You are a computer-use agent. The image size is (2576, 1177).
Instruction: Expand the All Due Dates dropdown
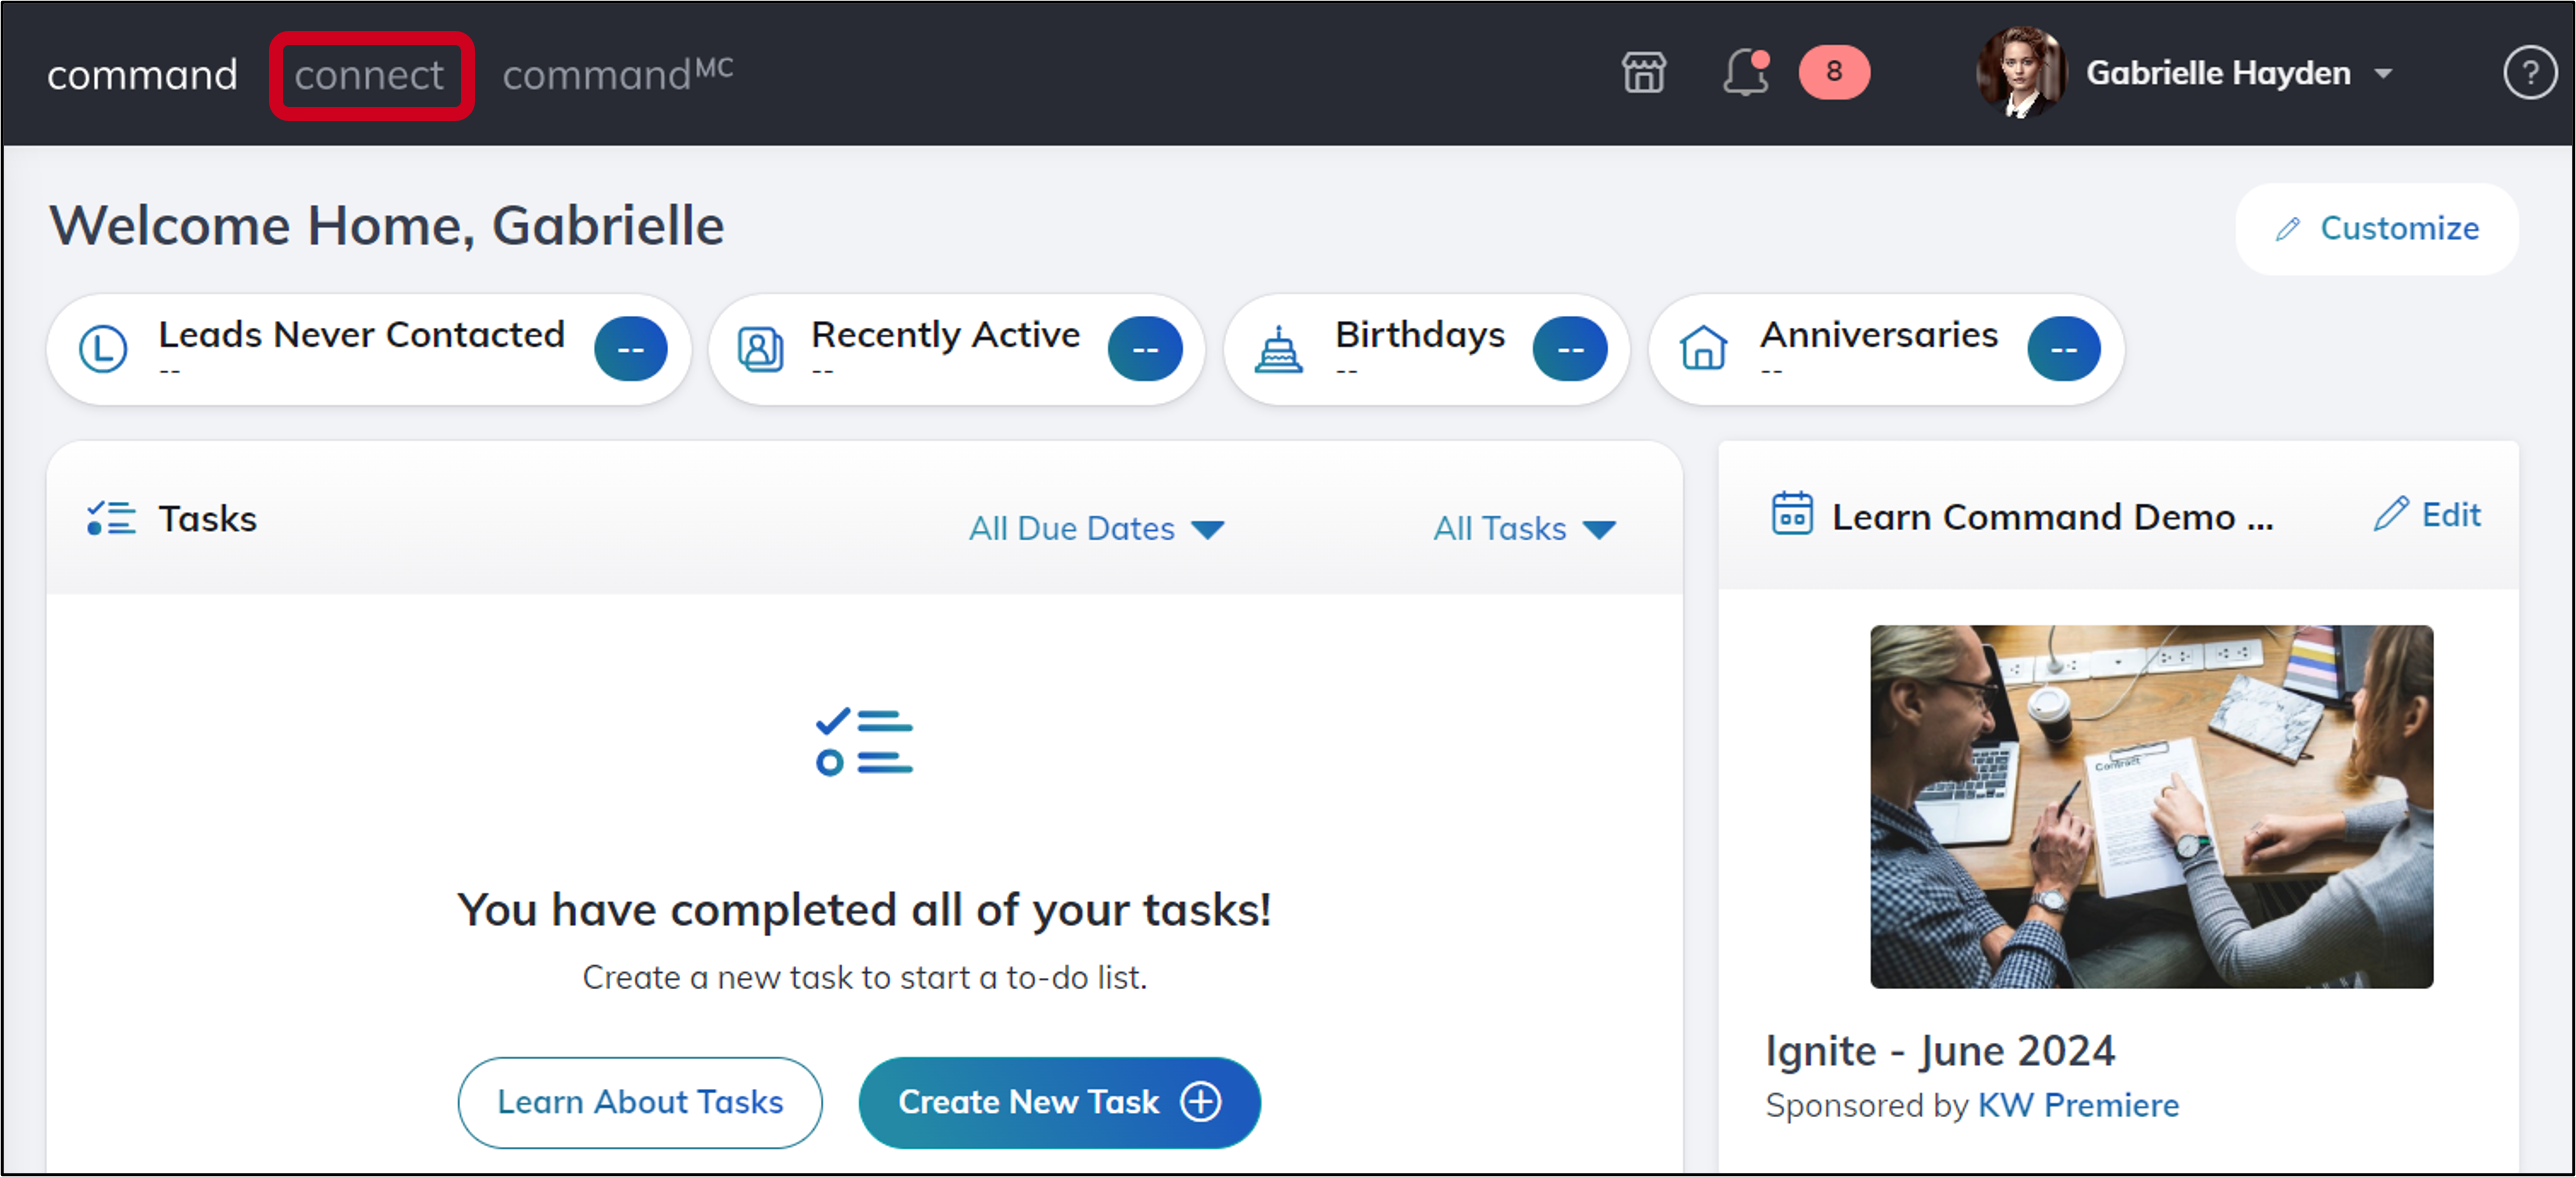(1096, 528)
